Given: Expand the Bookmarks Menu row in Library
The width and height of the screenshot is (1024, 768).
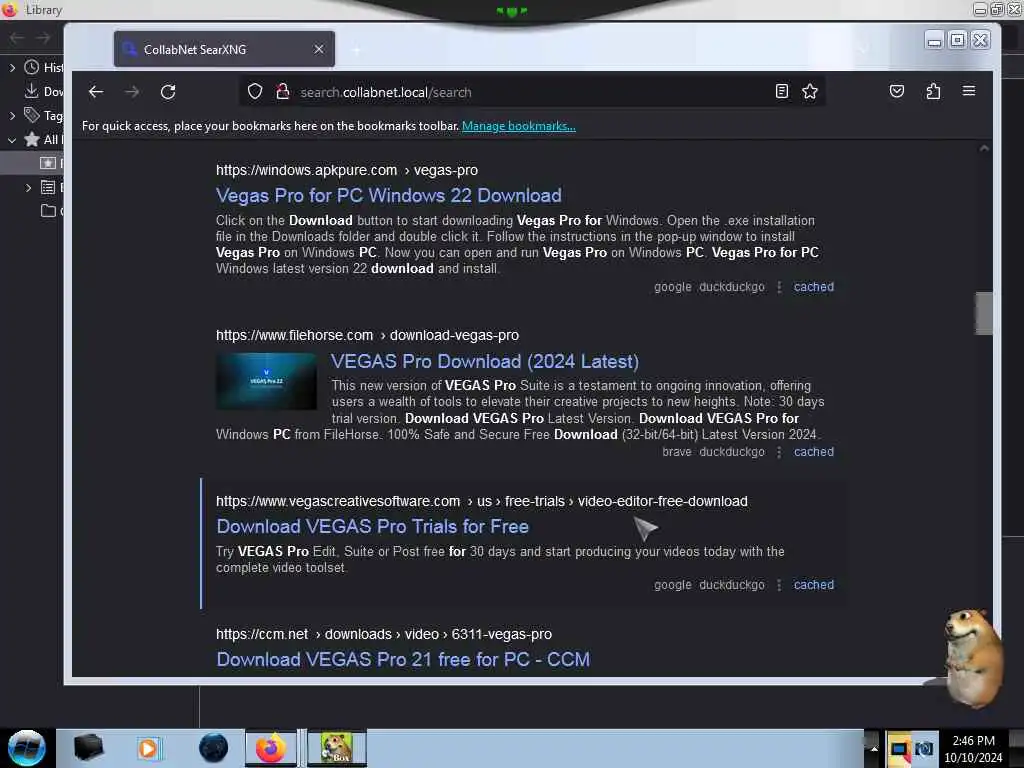Looking at the screenshot, I should pos(27,187).
